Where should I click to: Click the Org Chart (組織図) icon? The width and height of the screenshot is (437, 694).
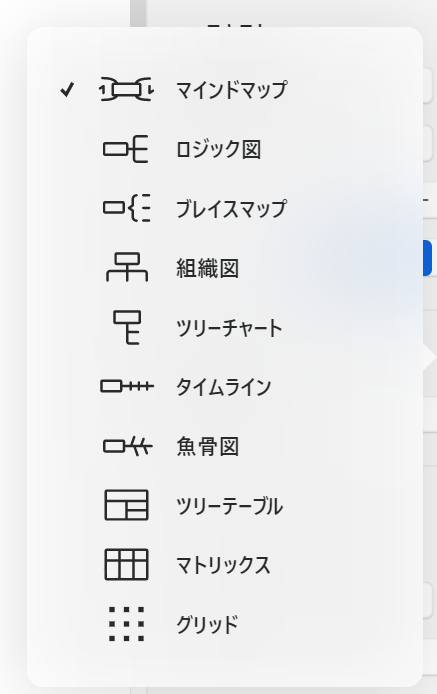click(127, 267)
